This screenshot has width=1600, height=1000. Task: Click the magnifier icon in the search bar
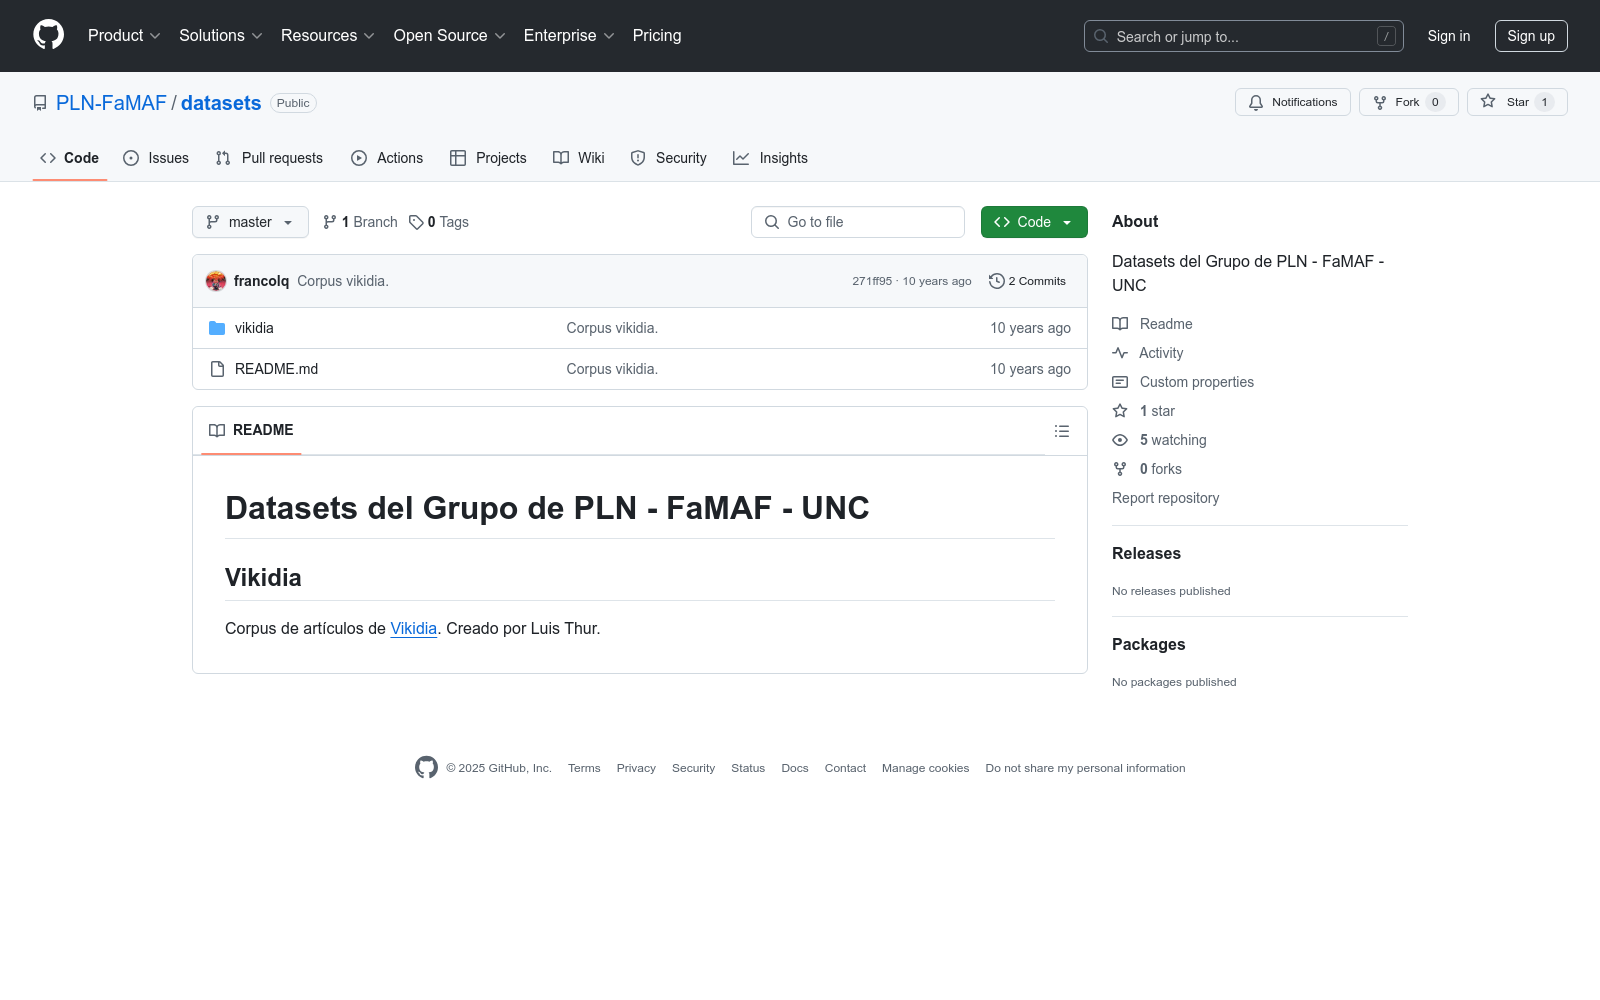pyautogui.click(x=1101, y=36)
